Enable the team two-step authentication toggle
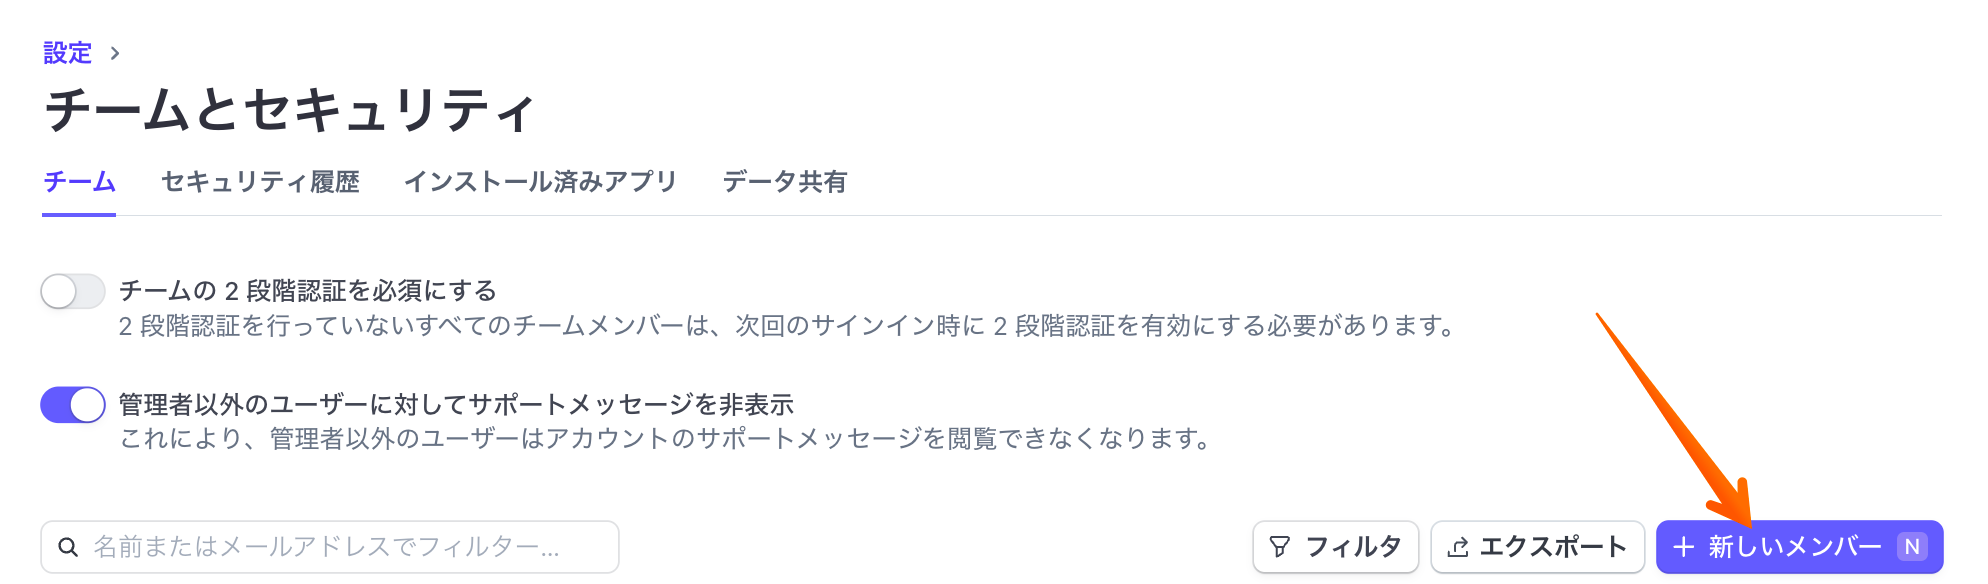Image resolution: width=1988 pixels, height=584 pixels. point(73,292)
